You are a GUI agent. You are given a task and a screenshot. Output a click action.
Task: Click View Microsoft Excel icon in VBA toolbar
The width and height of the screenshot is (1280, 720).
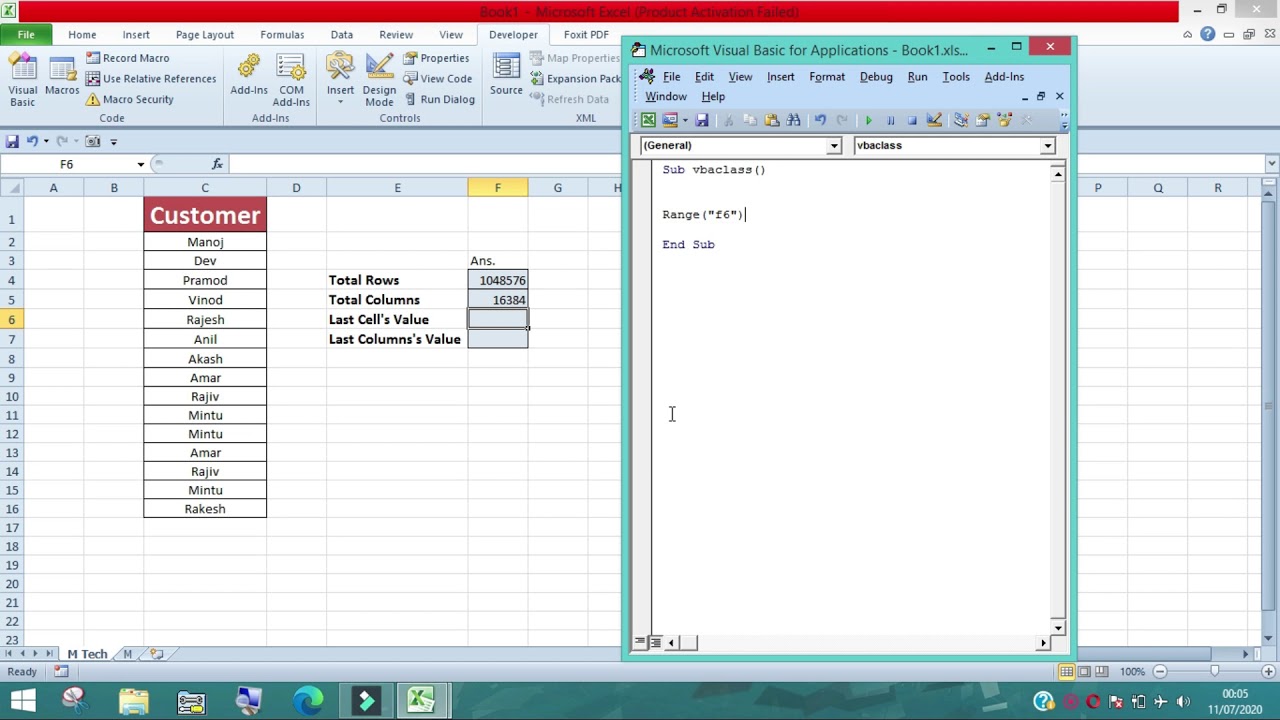[648, 121]
